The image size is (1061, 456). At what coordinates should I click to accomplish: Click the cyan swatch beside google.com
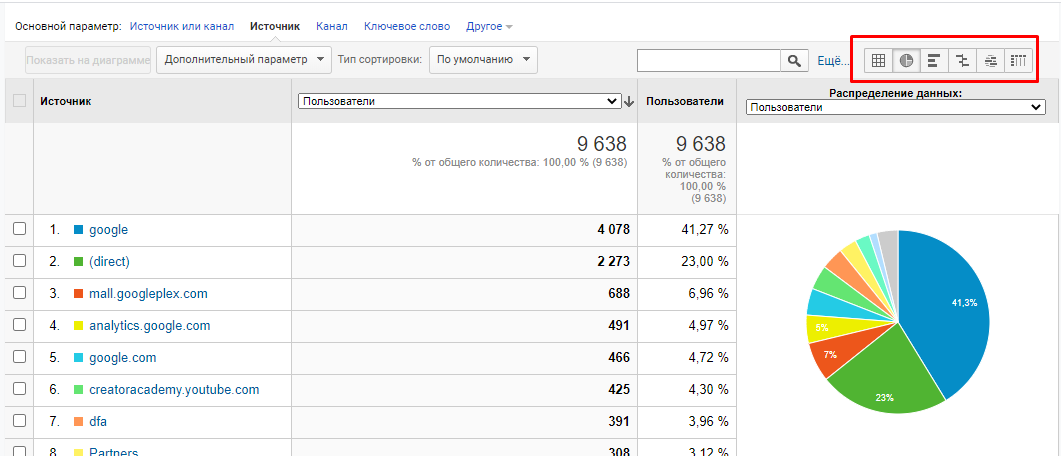[78, 358]
